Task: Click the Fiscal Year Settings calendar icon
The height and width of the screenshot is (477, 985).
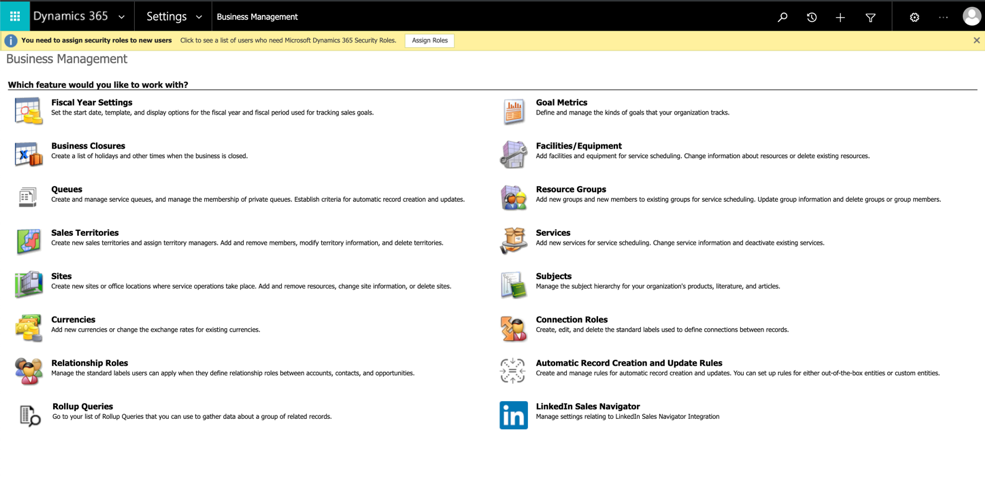Action: pos(28,111)
